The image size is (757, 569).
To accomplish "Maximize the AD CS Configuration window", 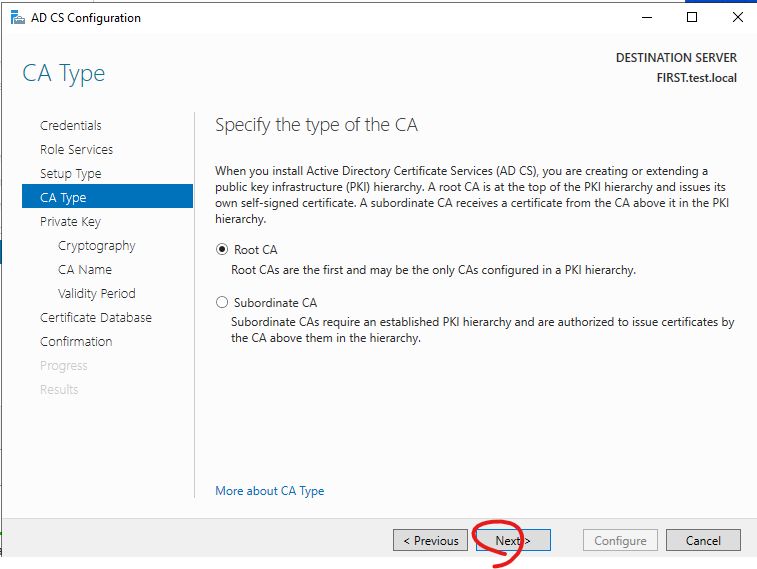I will point(692,17).
